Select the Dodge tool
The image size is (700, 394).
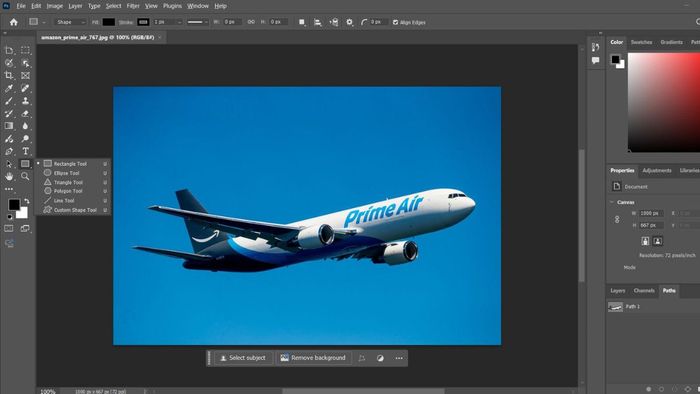[25, 139]
